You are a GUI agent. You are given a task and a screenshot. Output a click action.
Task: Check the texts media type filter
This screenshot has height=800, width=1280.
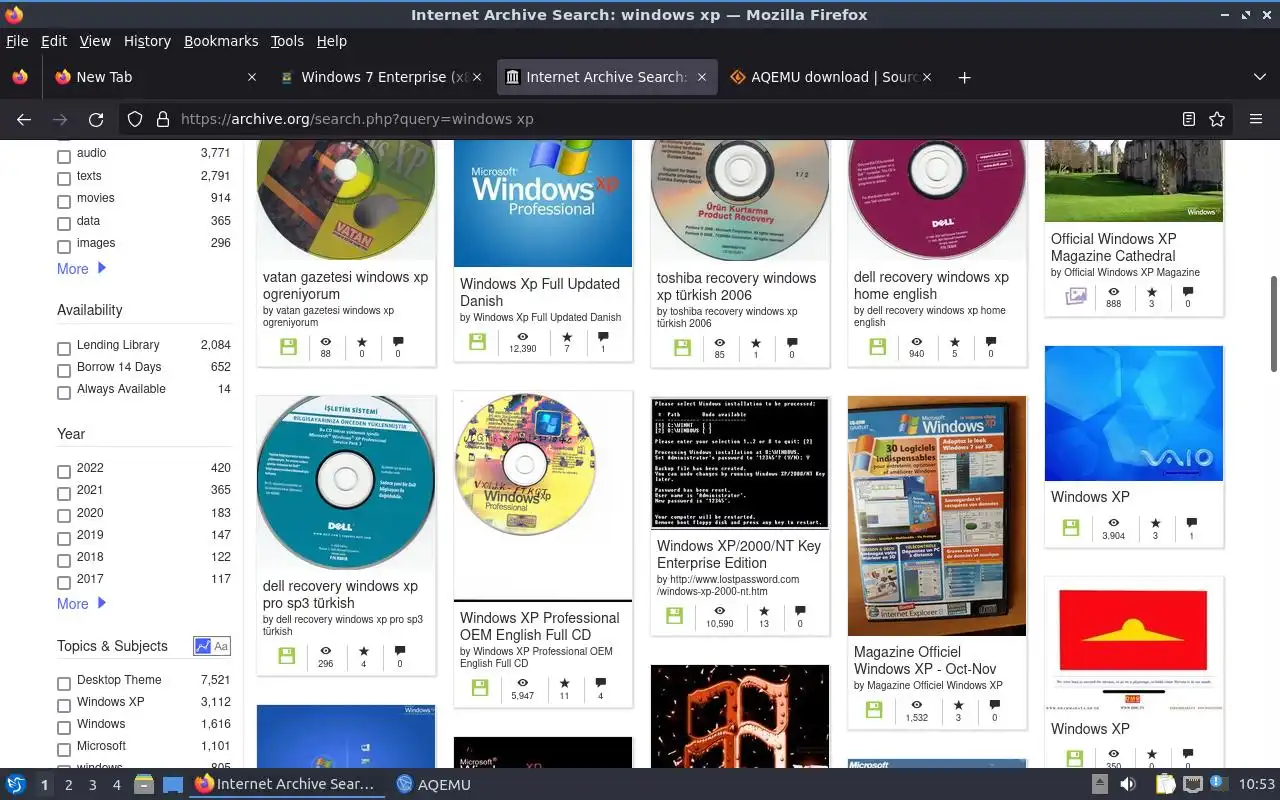(64, 178)
